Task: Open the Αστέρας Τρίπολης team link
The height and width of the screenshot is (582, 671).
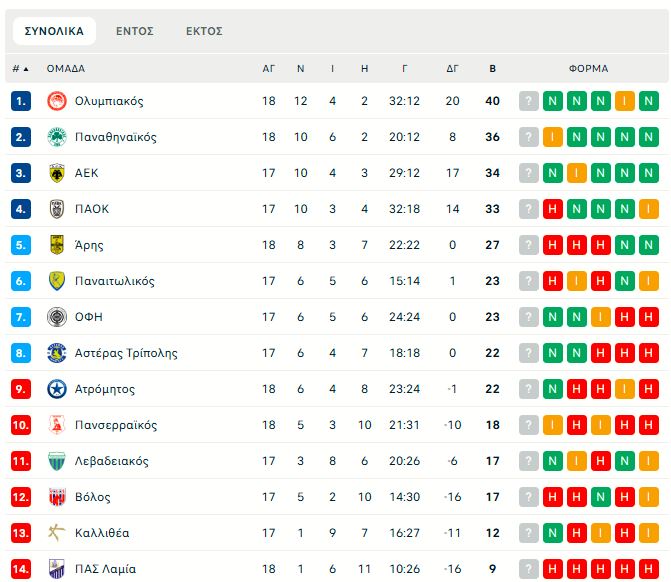Action: click(x=126, y=353)
